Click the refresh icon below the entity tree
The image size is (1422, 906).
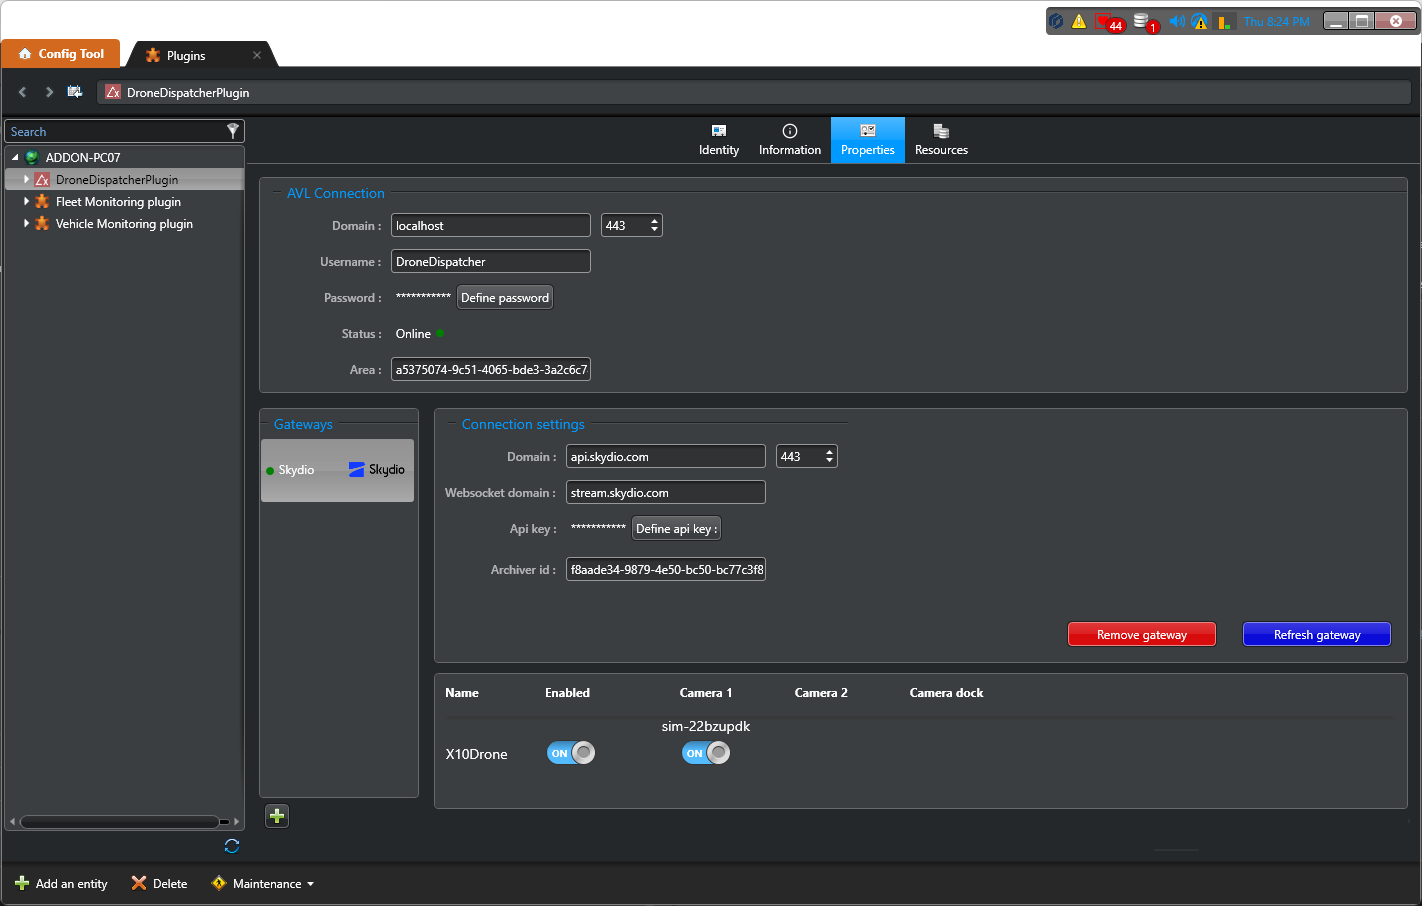[x=231, y=845]
